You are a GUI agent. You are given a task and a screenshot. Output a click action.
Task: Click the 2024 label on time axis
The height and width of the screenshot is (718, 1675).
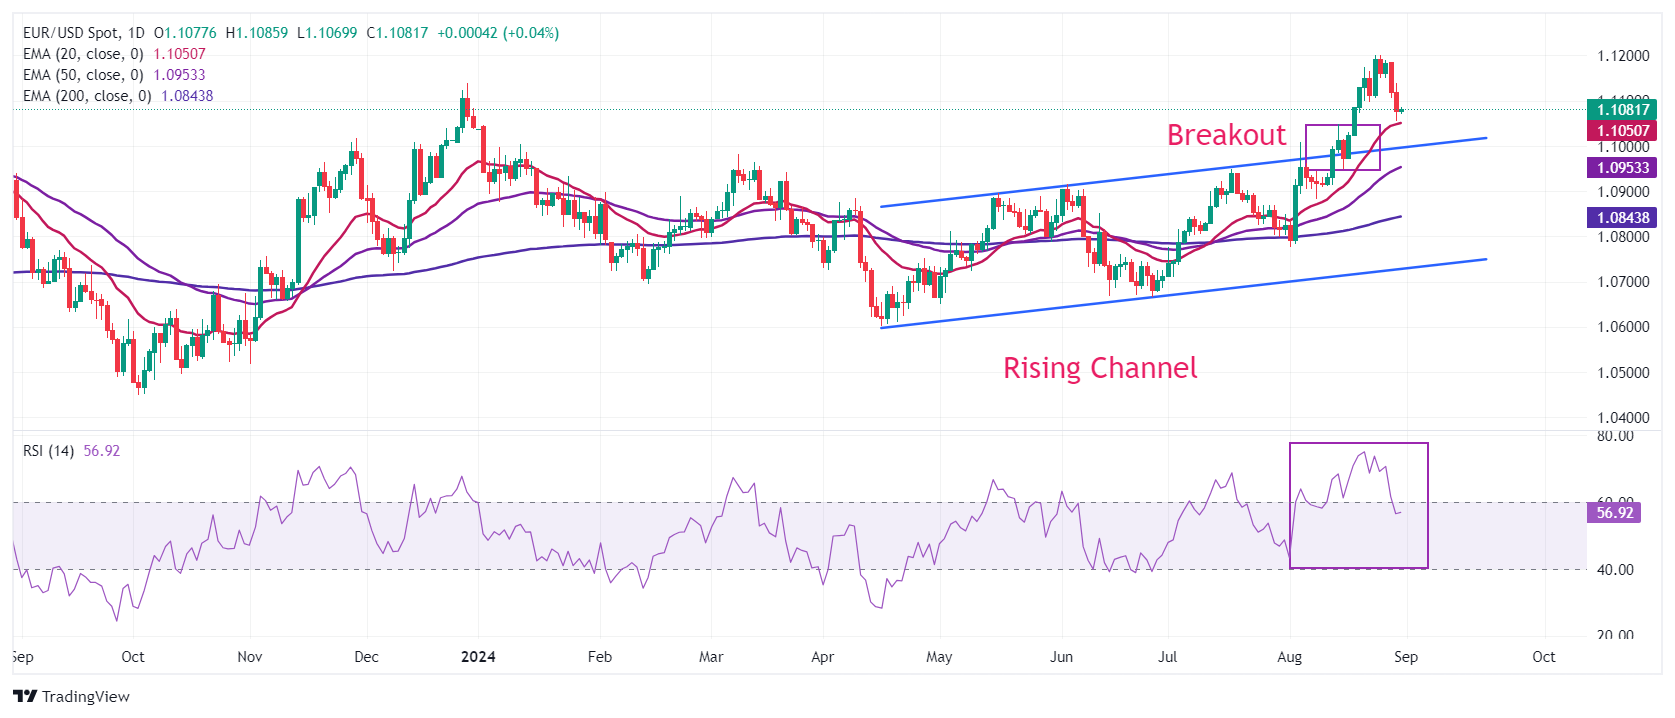tap(478, 657)
